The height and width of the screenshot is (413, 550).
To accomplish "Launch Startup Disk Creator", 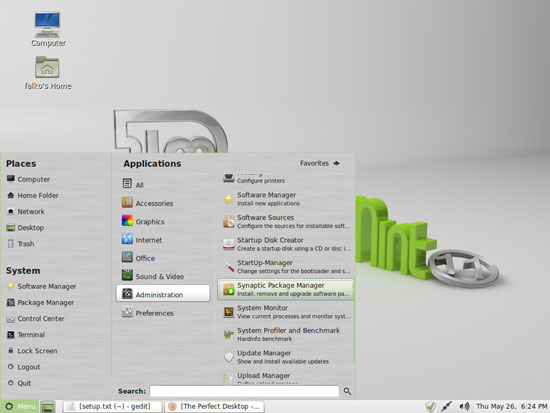I will (286, 244).
